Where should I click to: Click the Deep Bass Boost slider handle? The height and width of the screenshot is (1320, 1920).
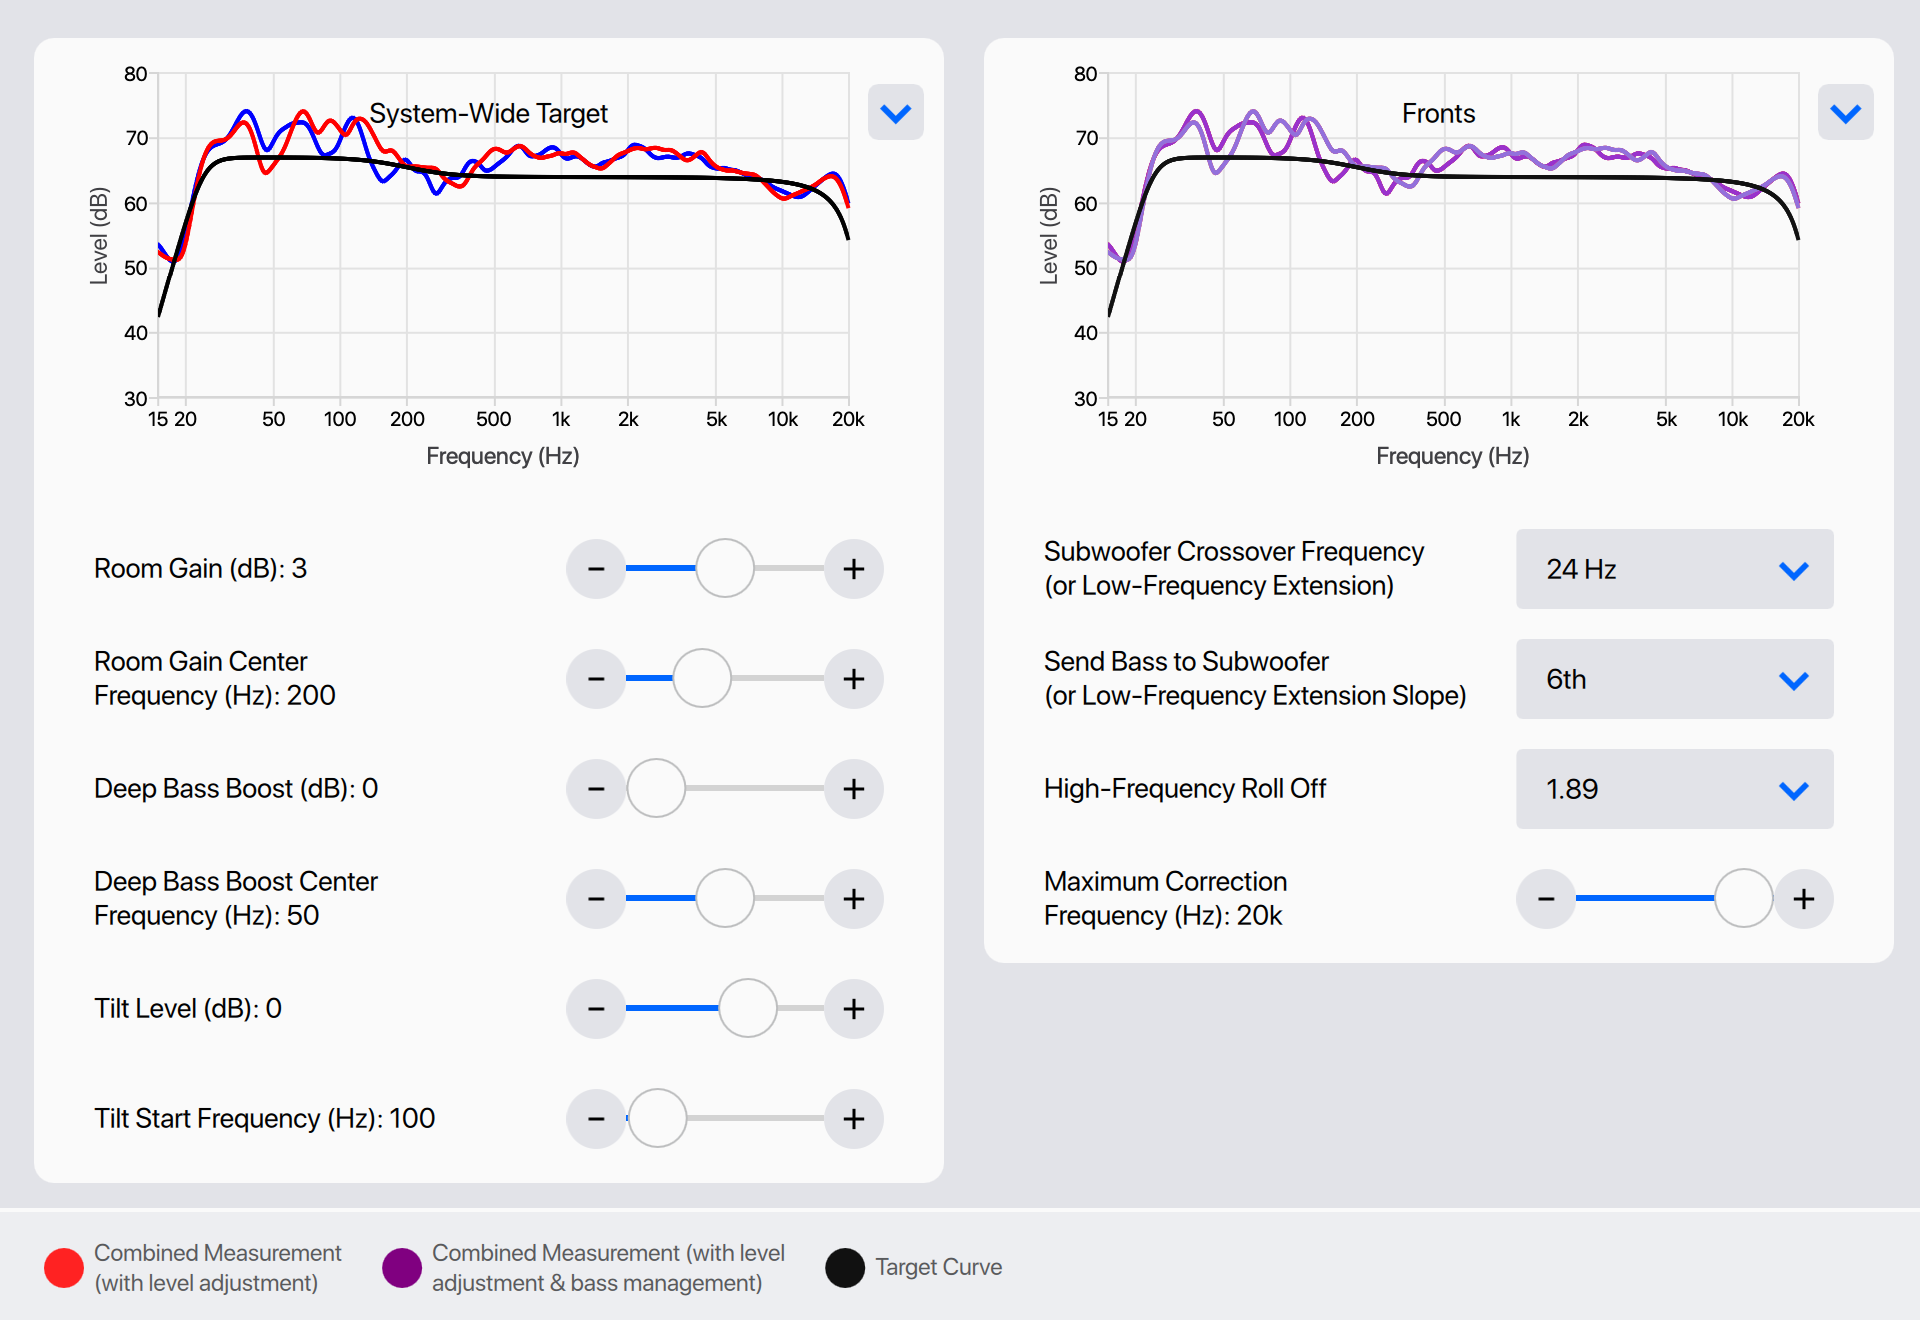656,788
